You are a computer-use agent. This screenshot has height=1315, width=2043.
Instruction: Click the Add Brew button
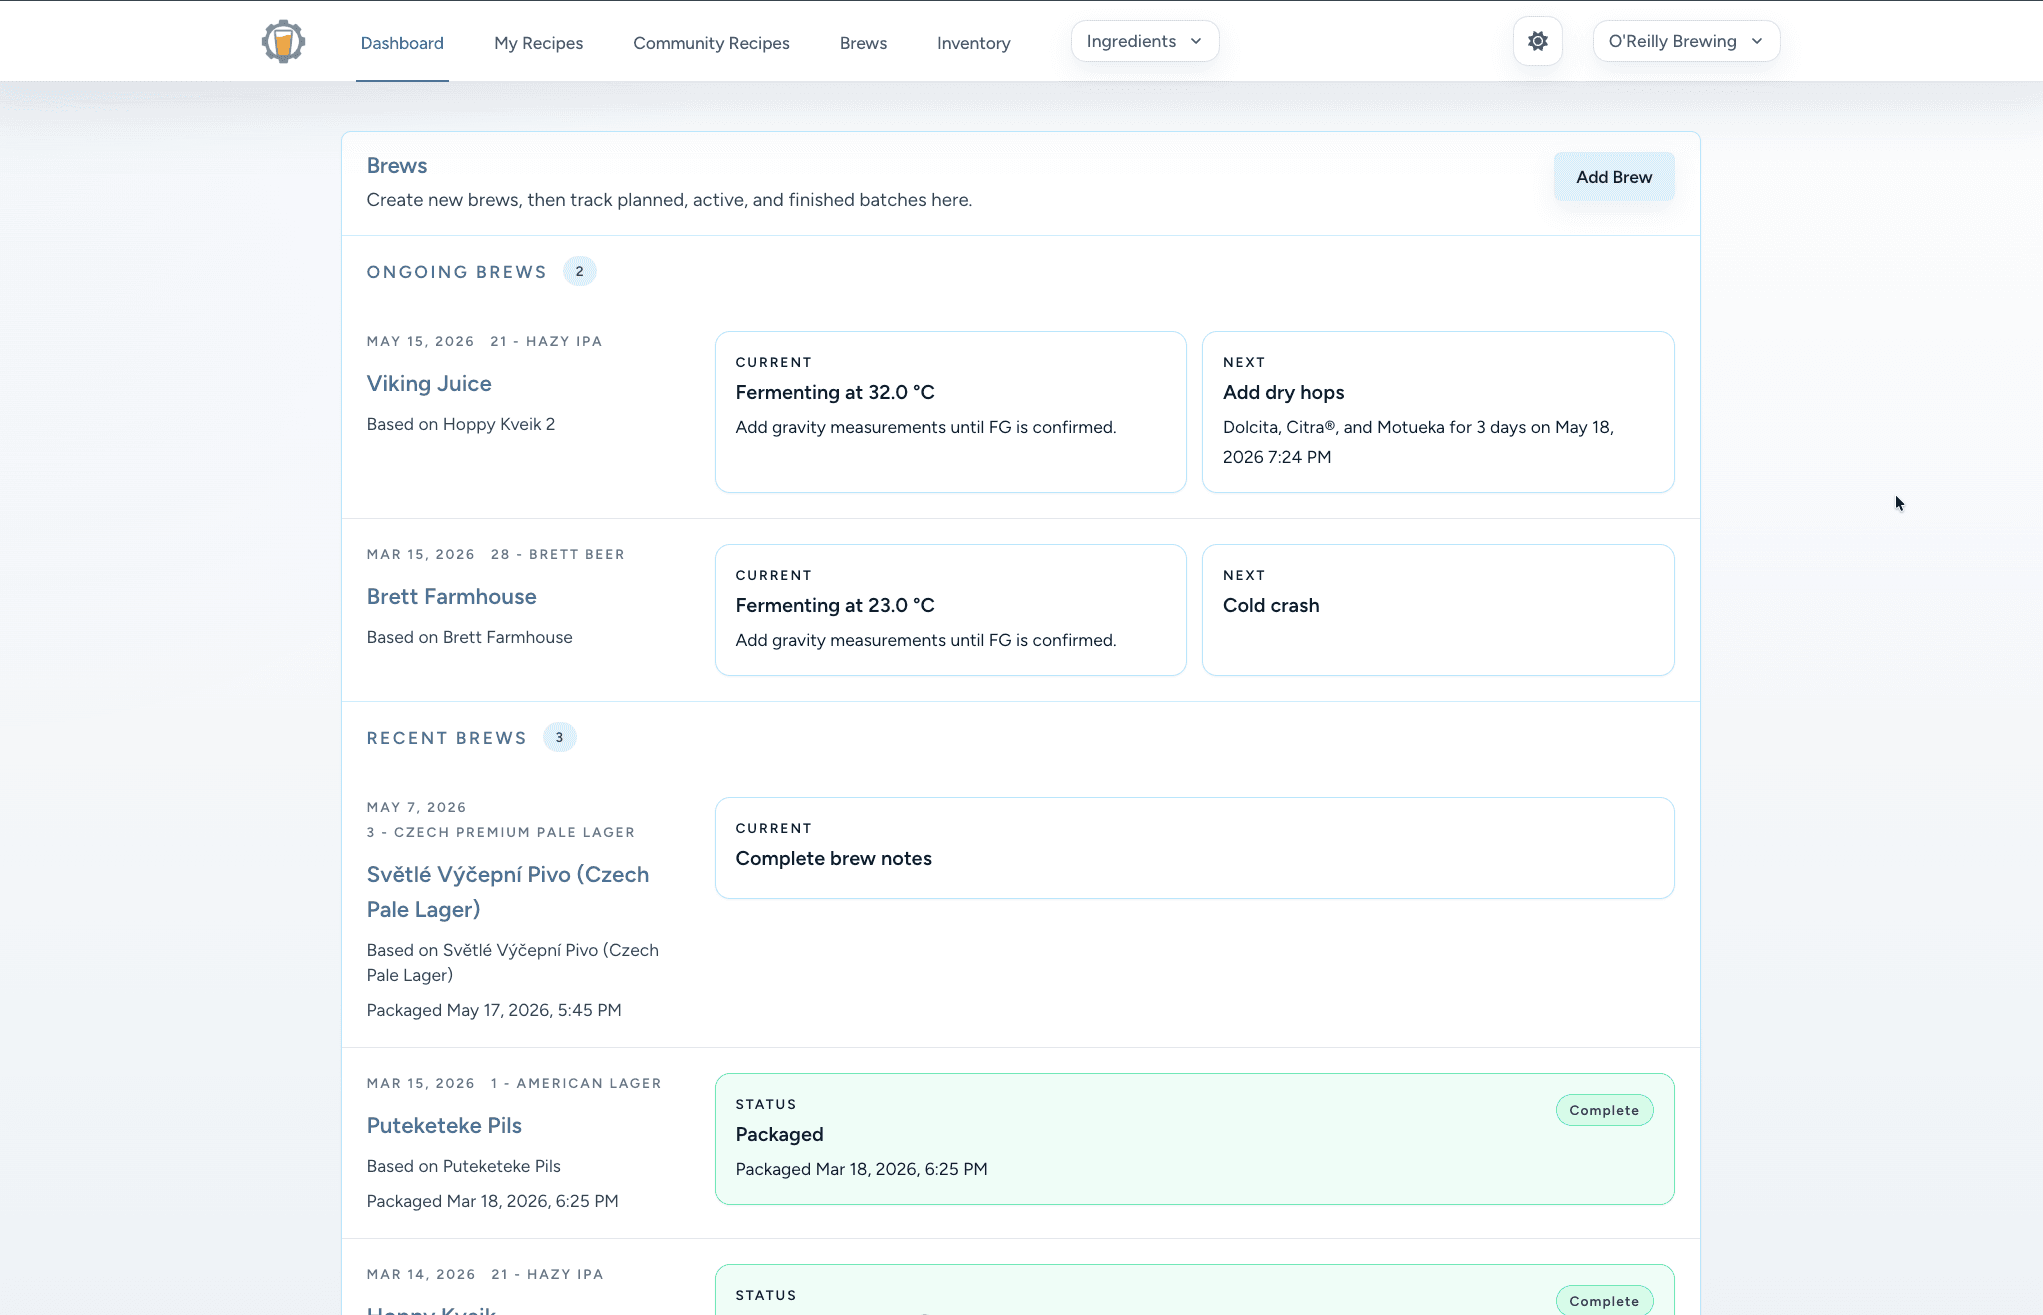click(x=1613, y=177)
